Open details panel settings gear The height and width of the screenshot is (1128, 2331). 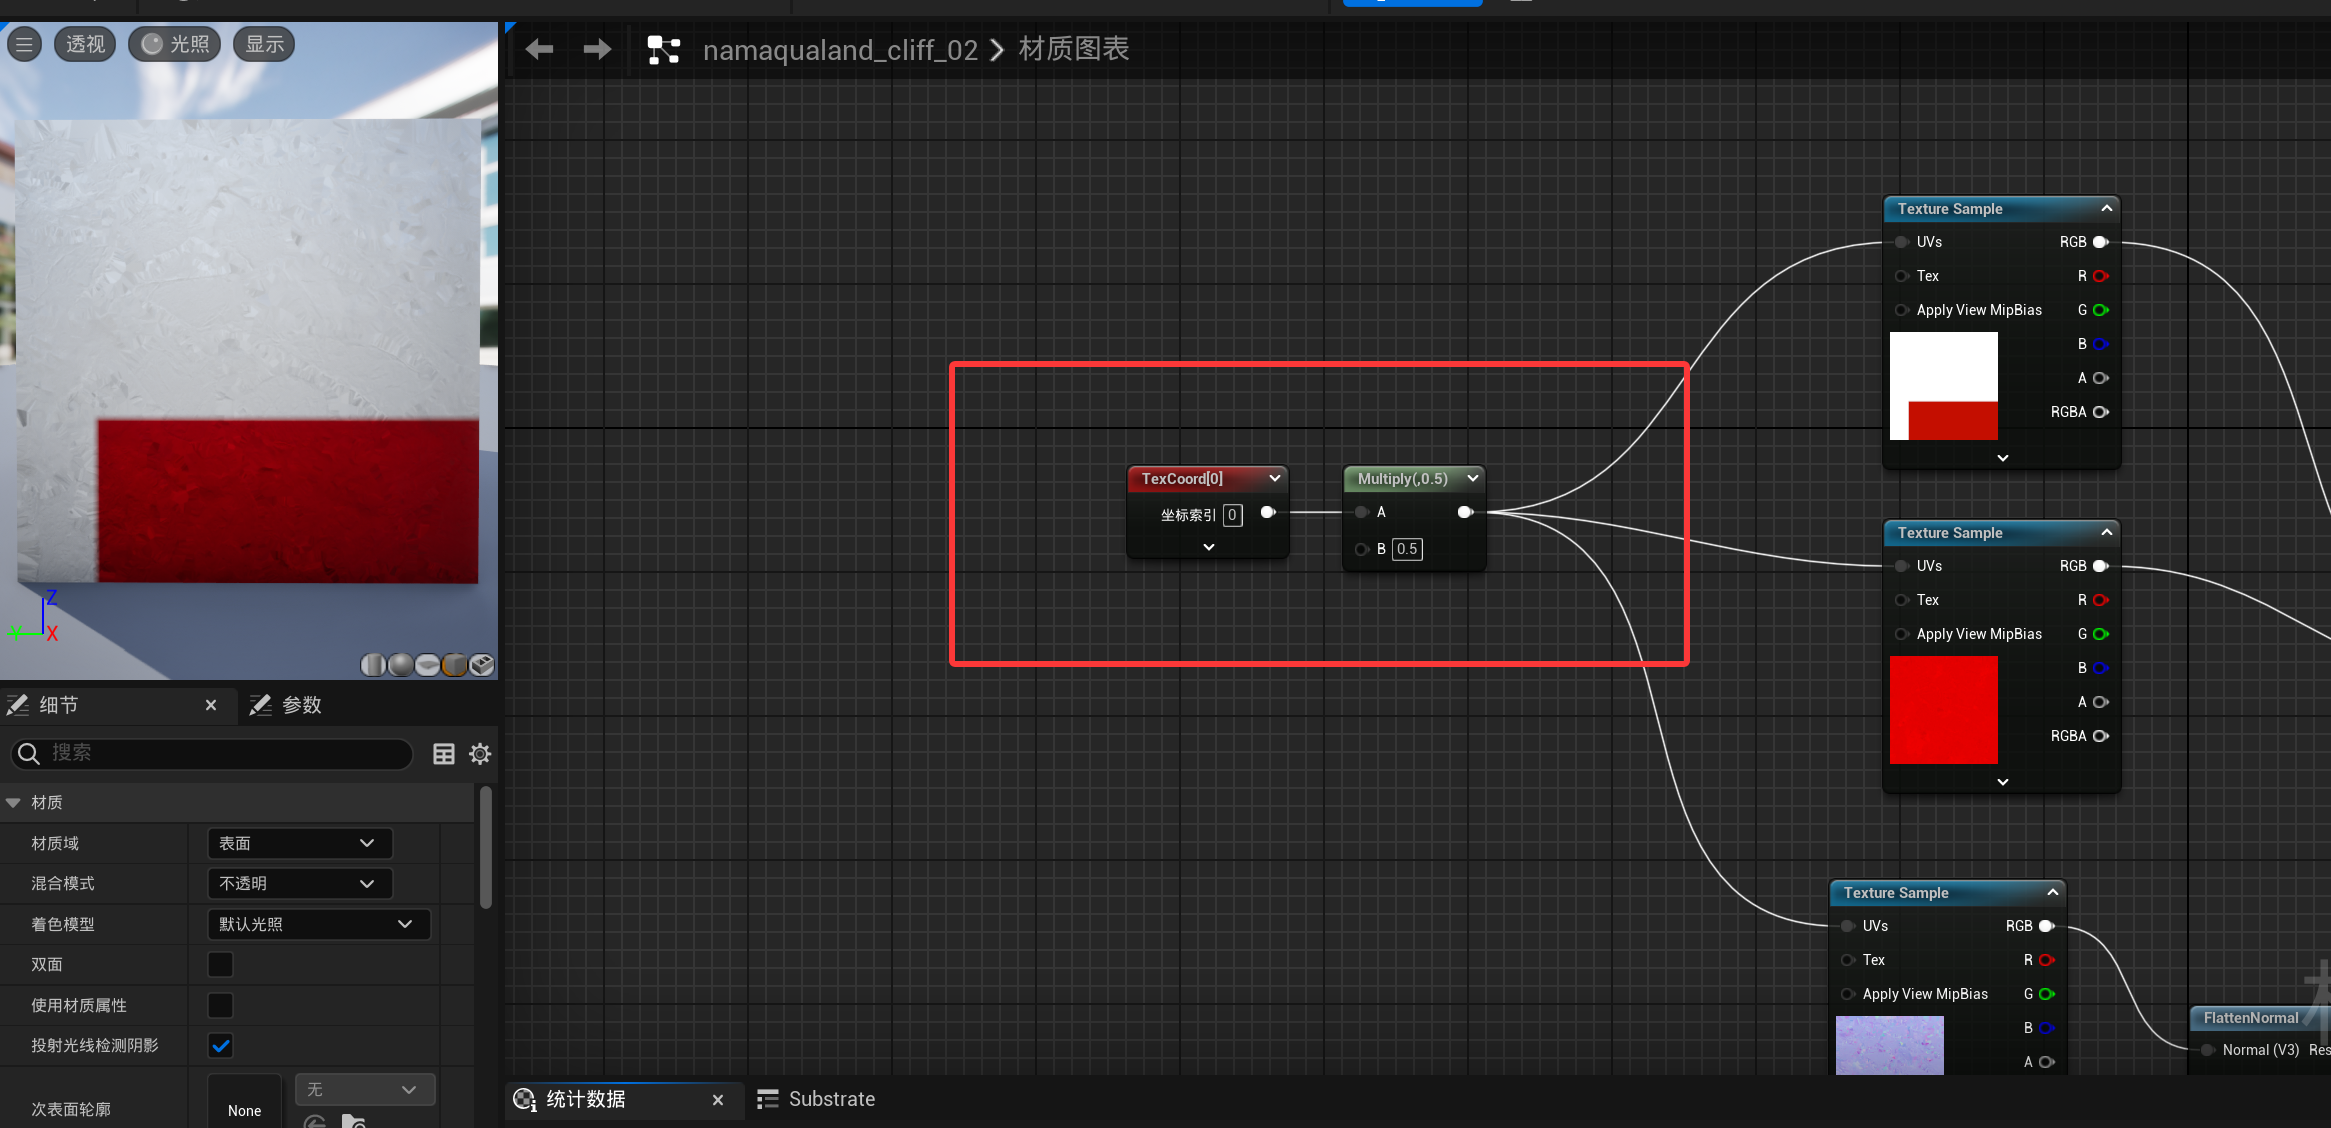pos(480,754)
